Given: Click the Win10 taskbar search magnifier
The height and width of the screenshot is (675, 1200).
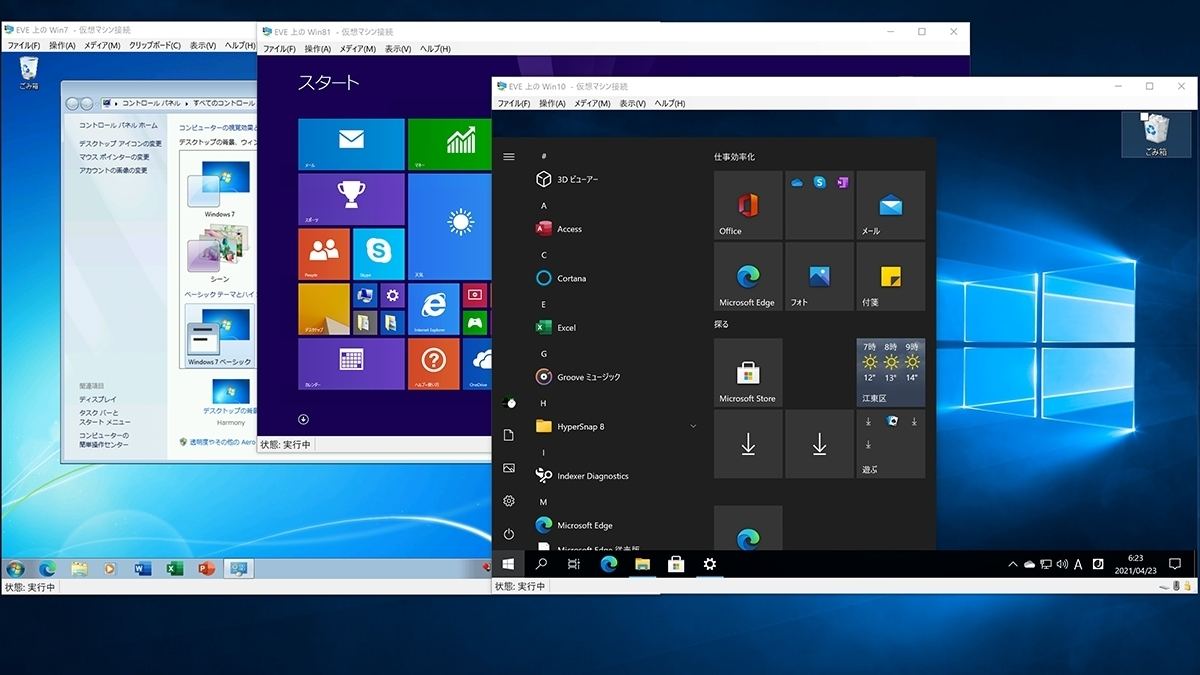Looking at the screenshot, I should (541, 564).
